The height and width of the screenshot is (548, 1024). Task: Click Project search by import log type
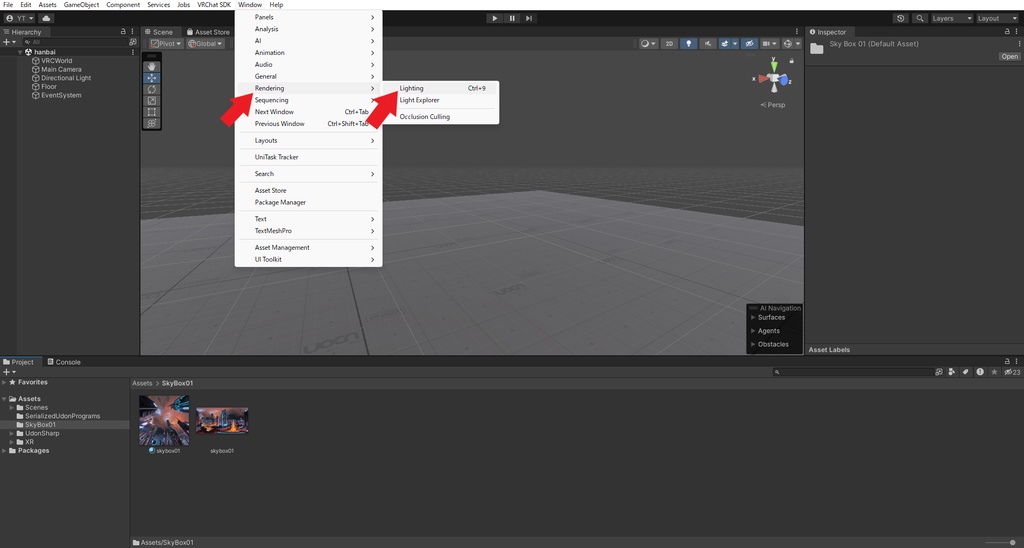tap(980, 372)
